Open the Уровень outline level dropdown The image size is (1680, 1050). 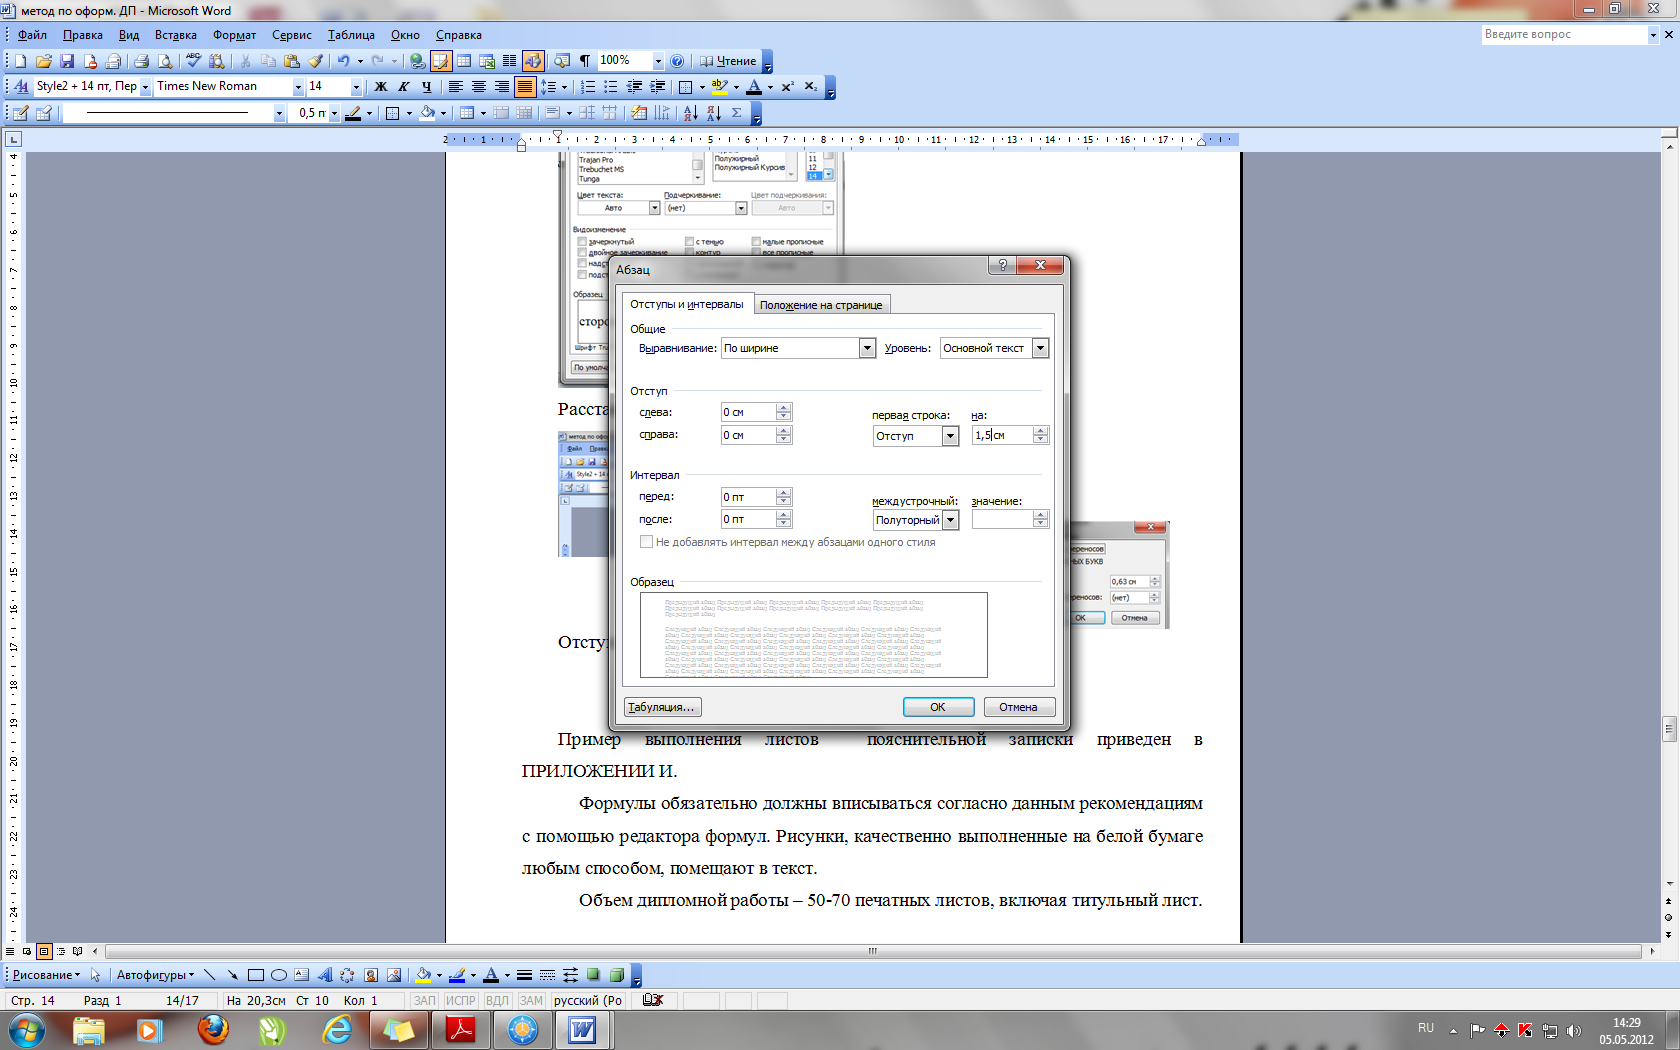(x=1040, y=348)
